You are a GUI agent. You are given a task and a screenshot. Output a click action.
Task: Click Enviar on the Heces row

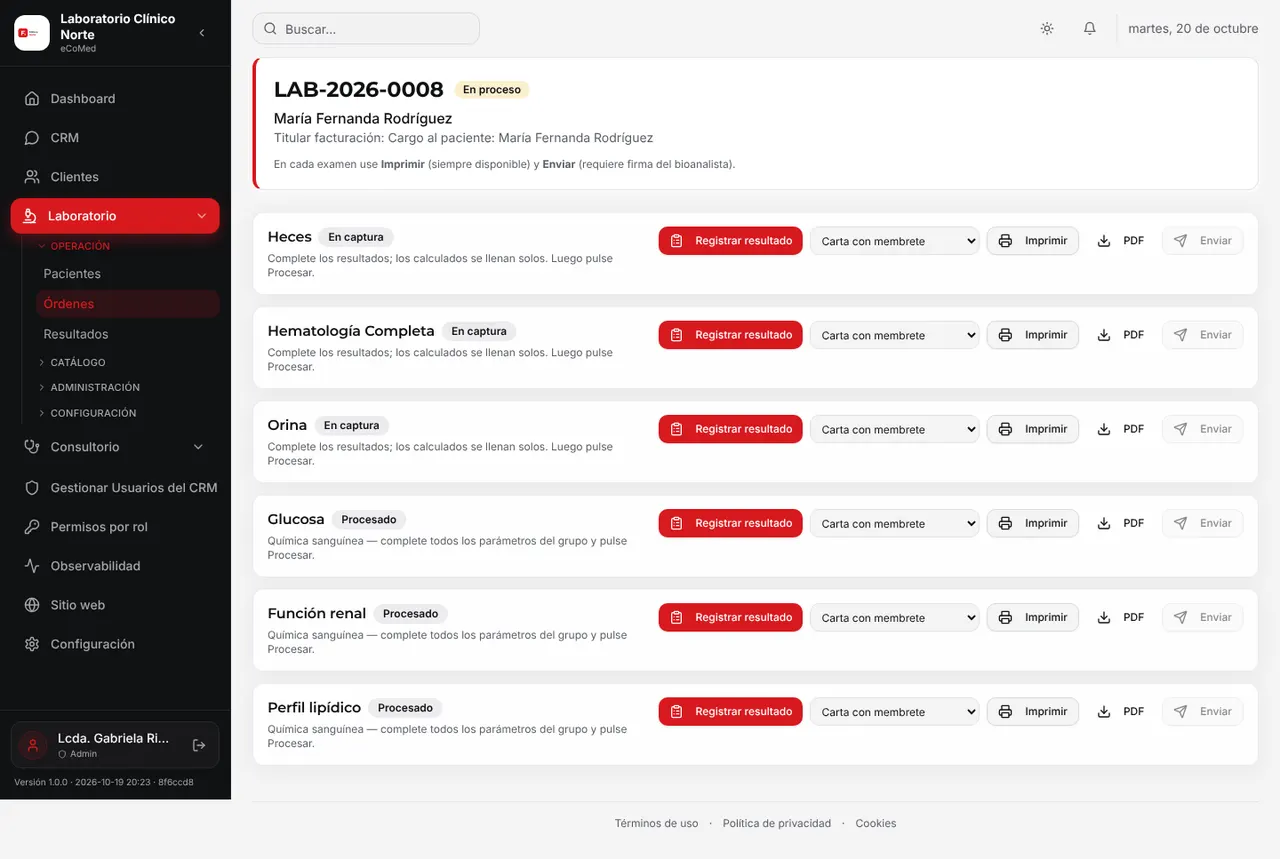(x=1203, y=241)
